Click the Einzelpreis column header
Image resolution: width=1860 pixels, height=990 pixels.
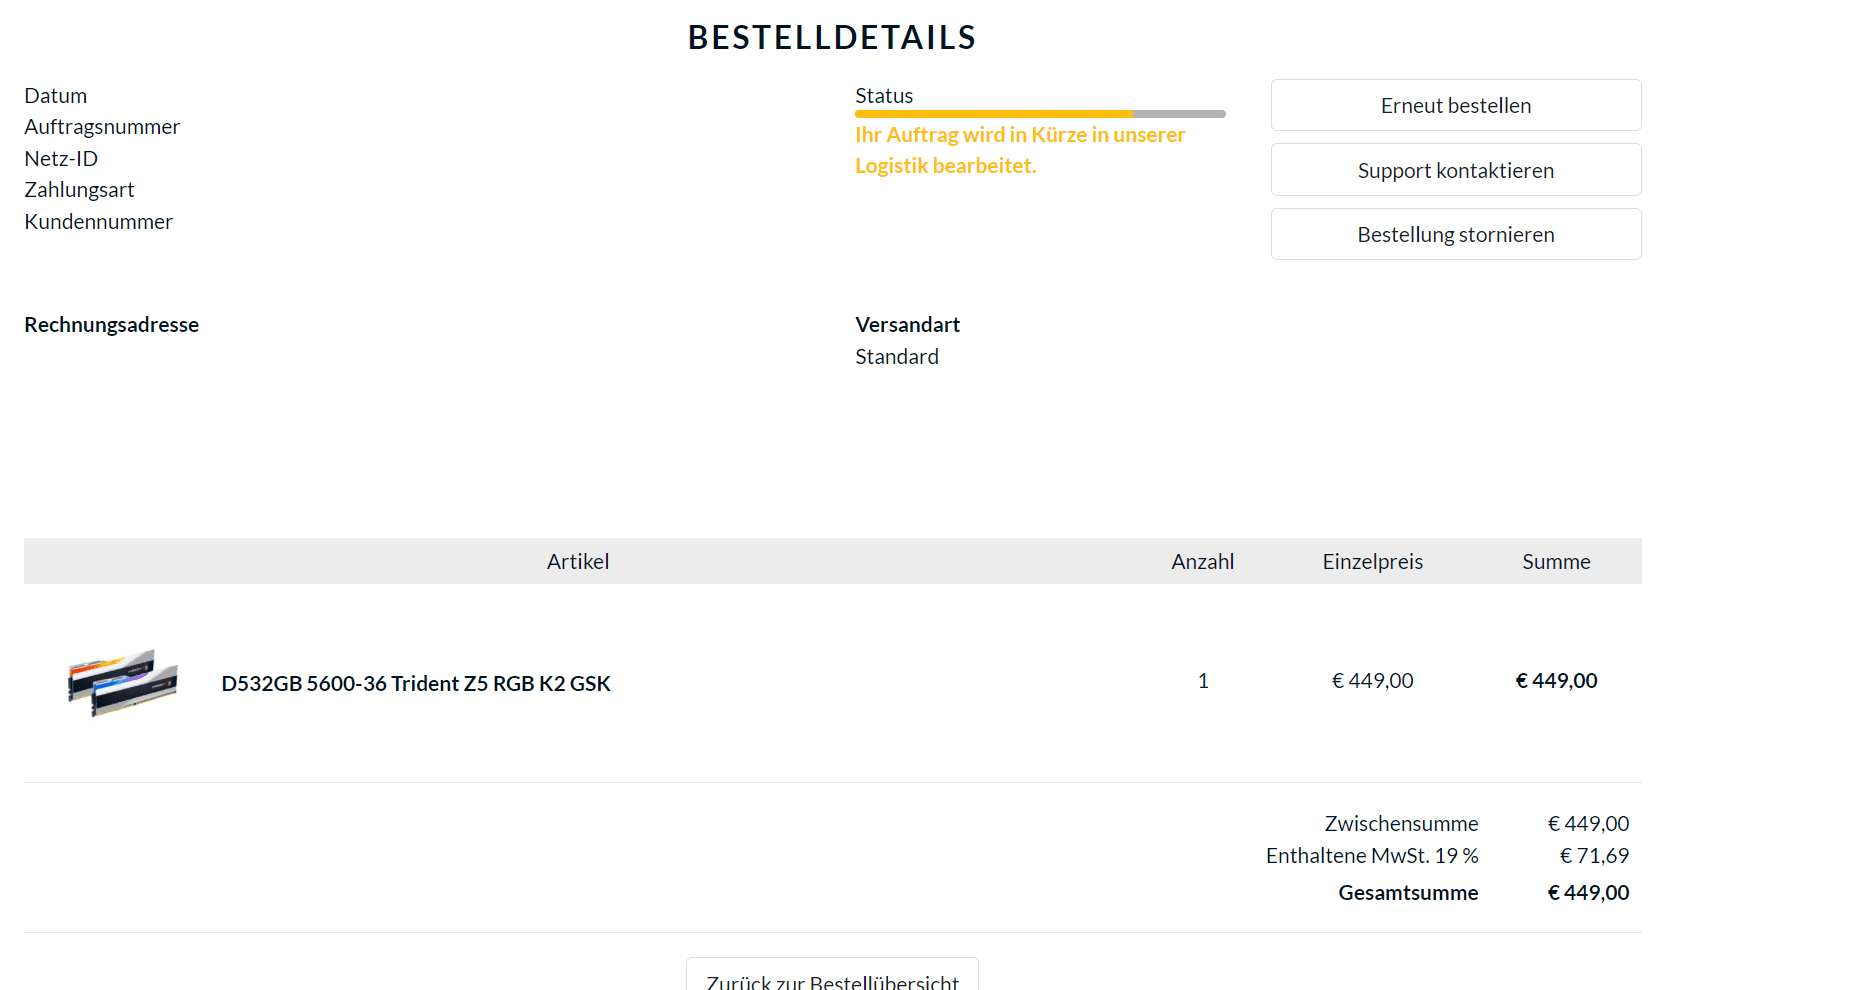pos(1372,562)
